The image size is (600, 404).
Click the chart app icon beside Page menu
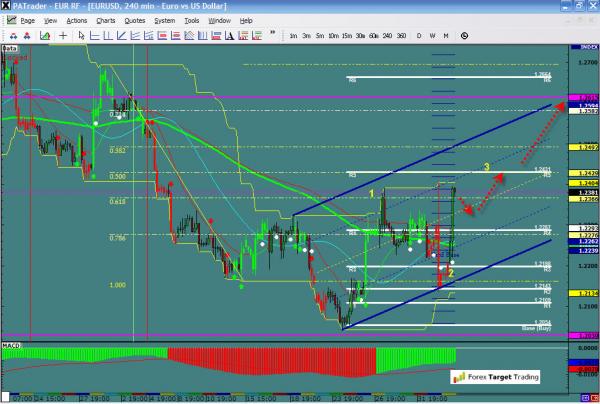(x=11, y=20)
